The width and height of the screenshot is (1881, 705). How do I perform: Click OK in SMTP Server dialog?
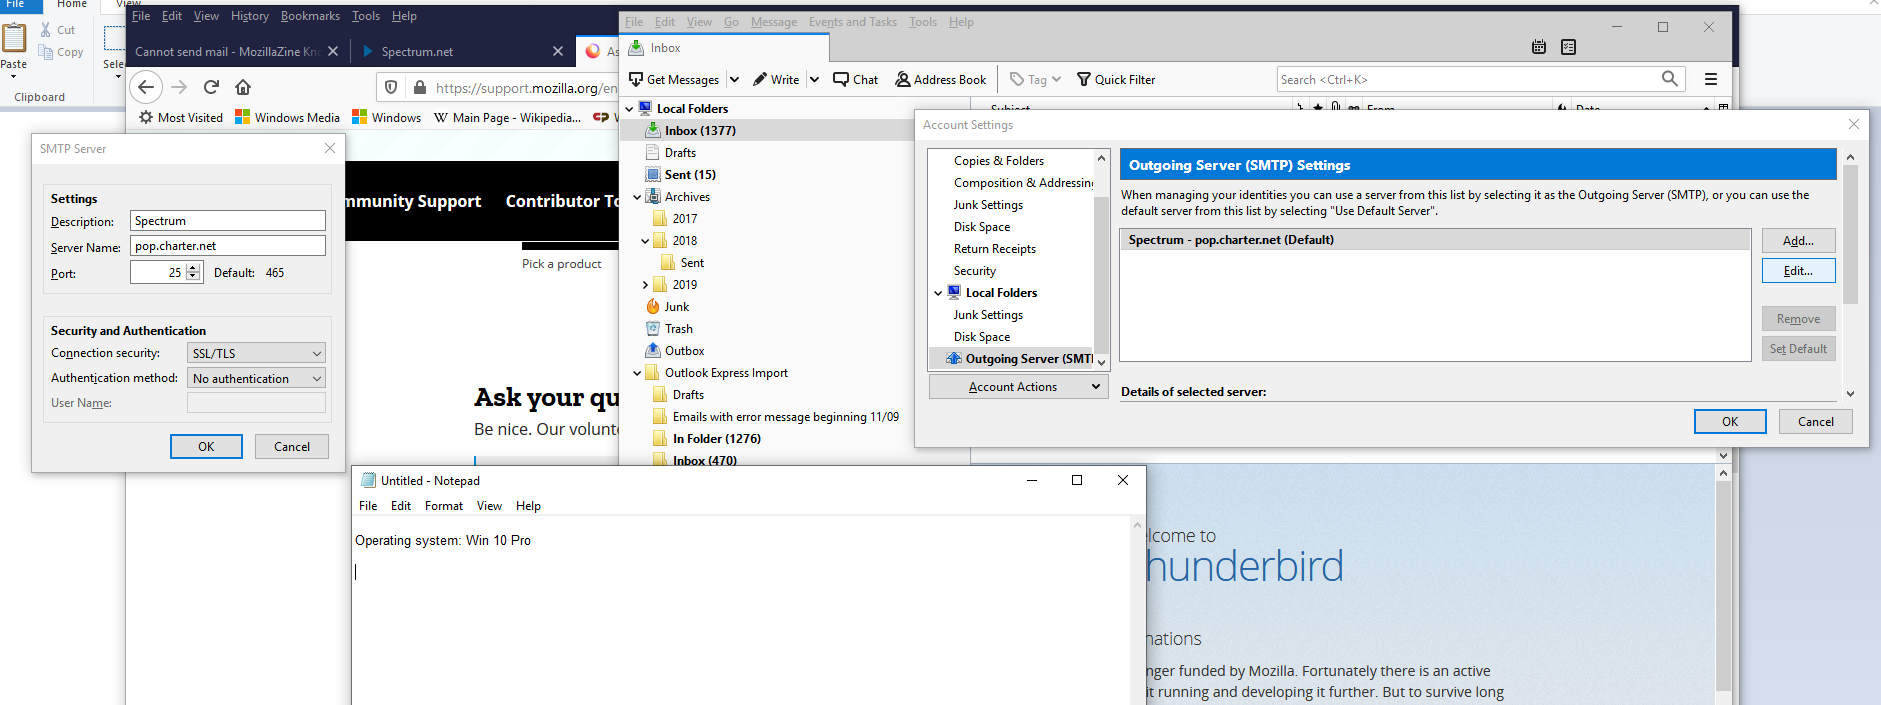pyautogui.click(x=206, y=447)
